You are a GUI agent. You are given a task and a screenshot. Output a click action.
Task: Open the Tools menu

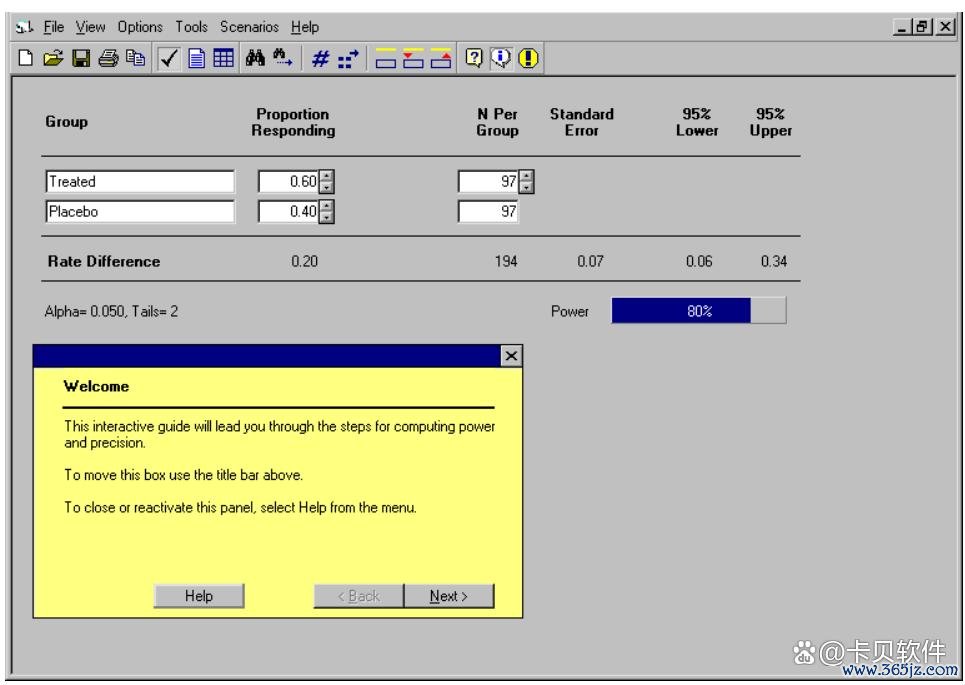pos(192,27)
